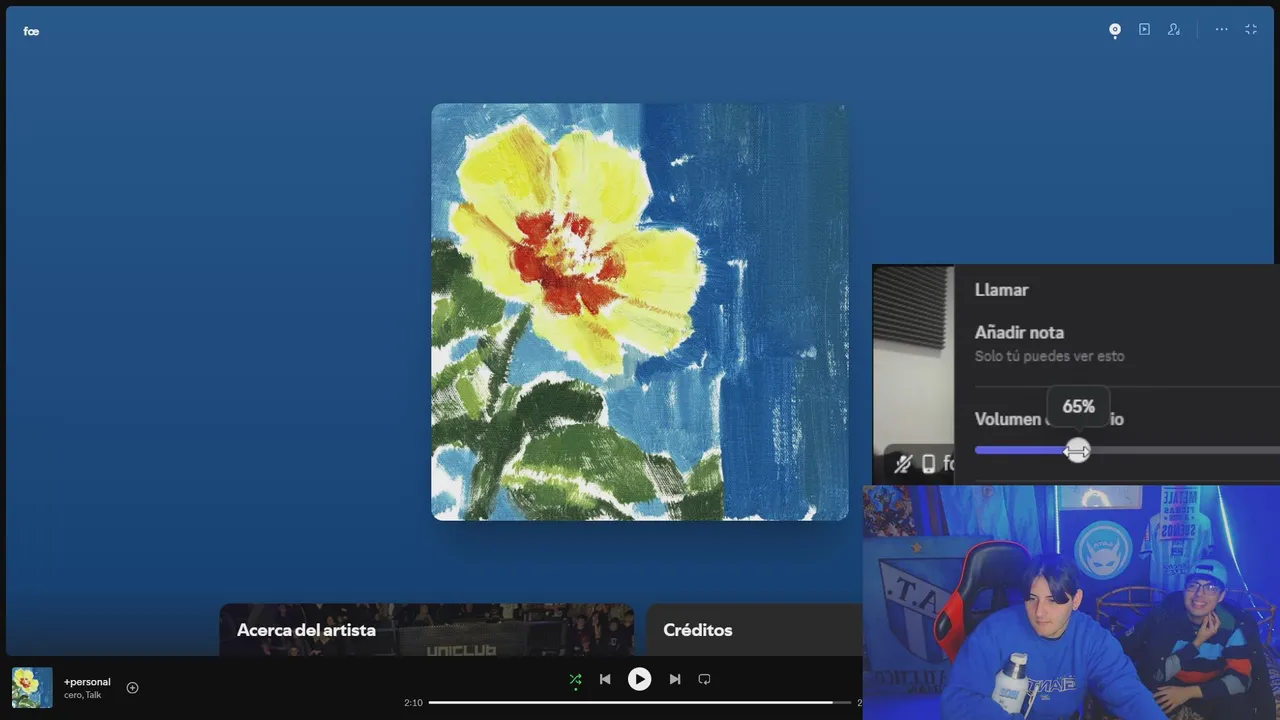This screenshot has width=1280, height=720.
Task: Skip to the previous track
Action: 605,679
